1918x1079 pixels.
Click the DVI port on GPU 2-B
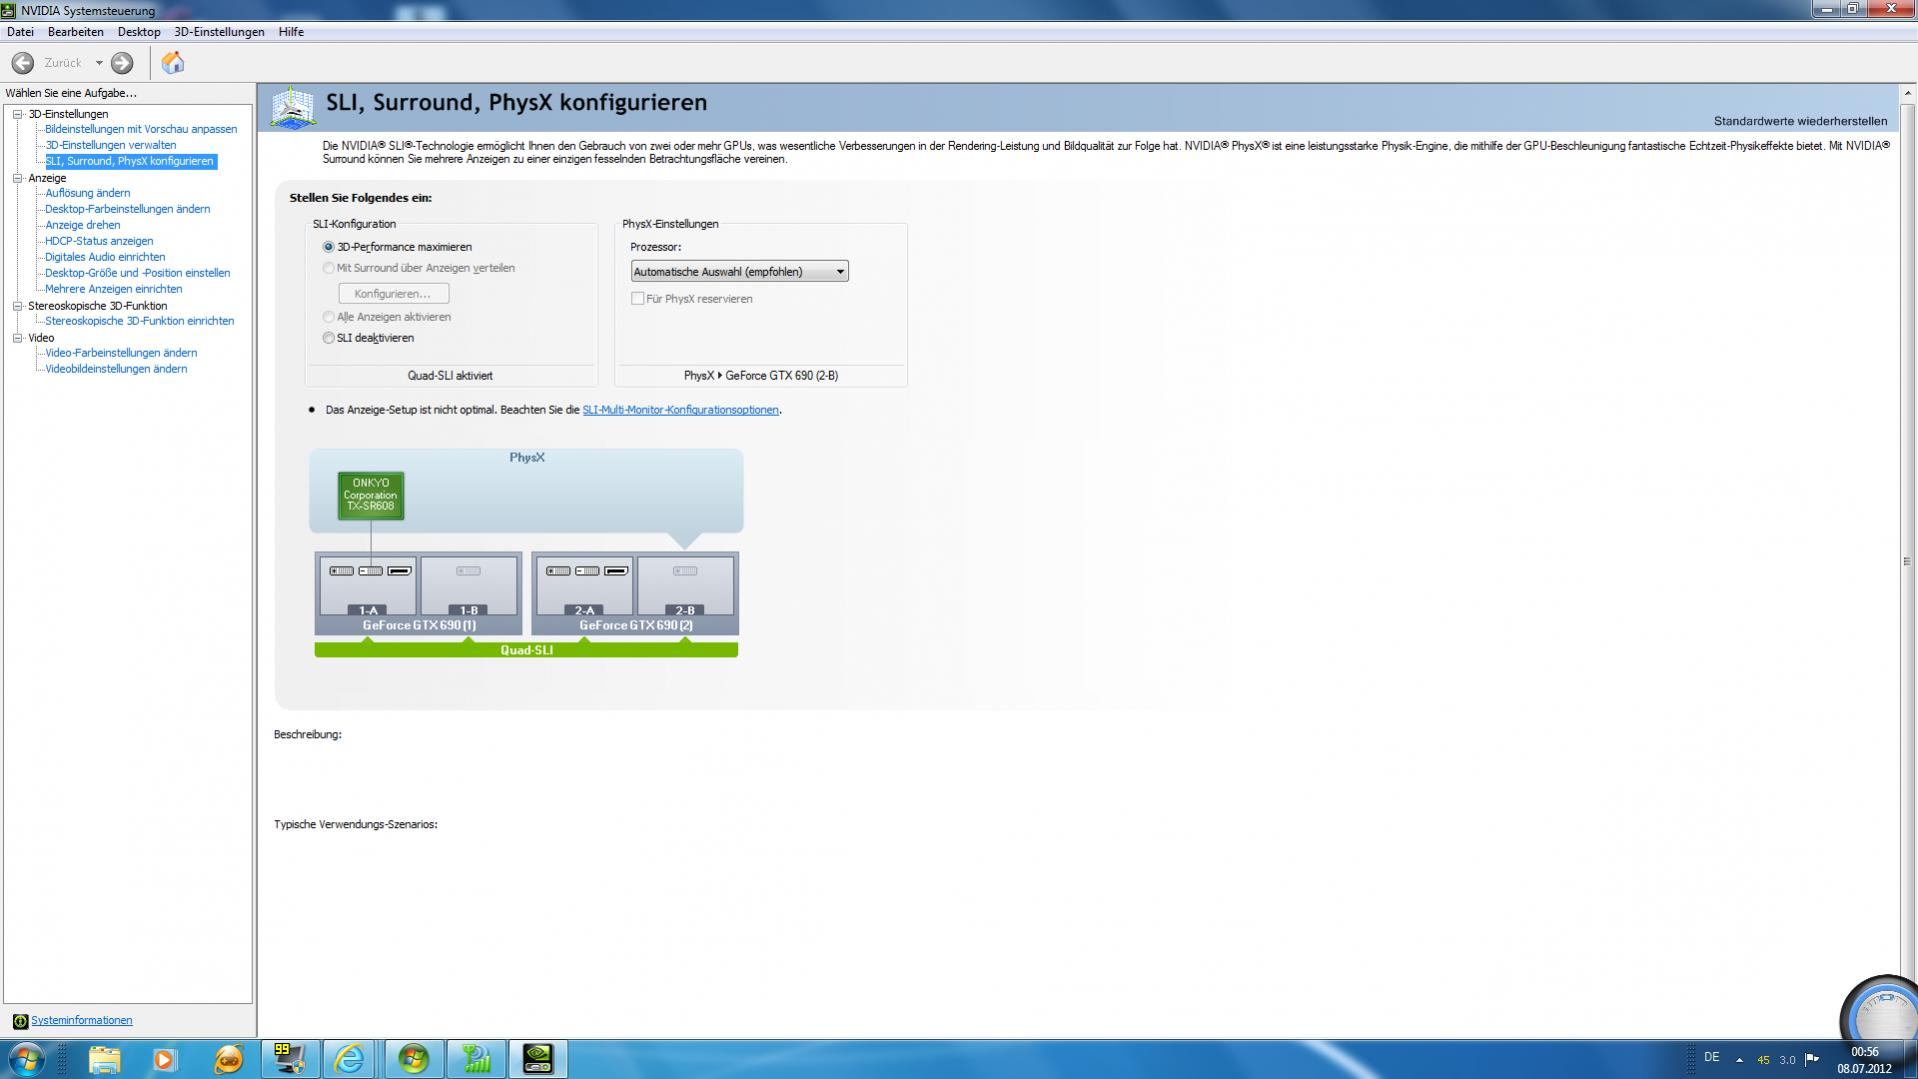coord(685,571)
